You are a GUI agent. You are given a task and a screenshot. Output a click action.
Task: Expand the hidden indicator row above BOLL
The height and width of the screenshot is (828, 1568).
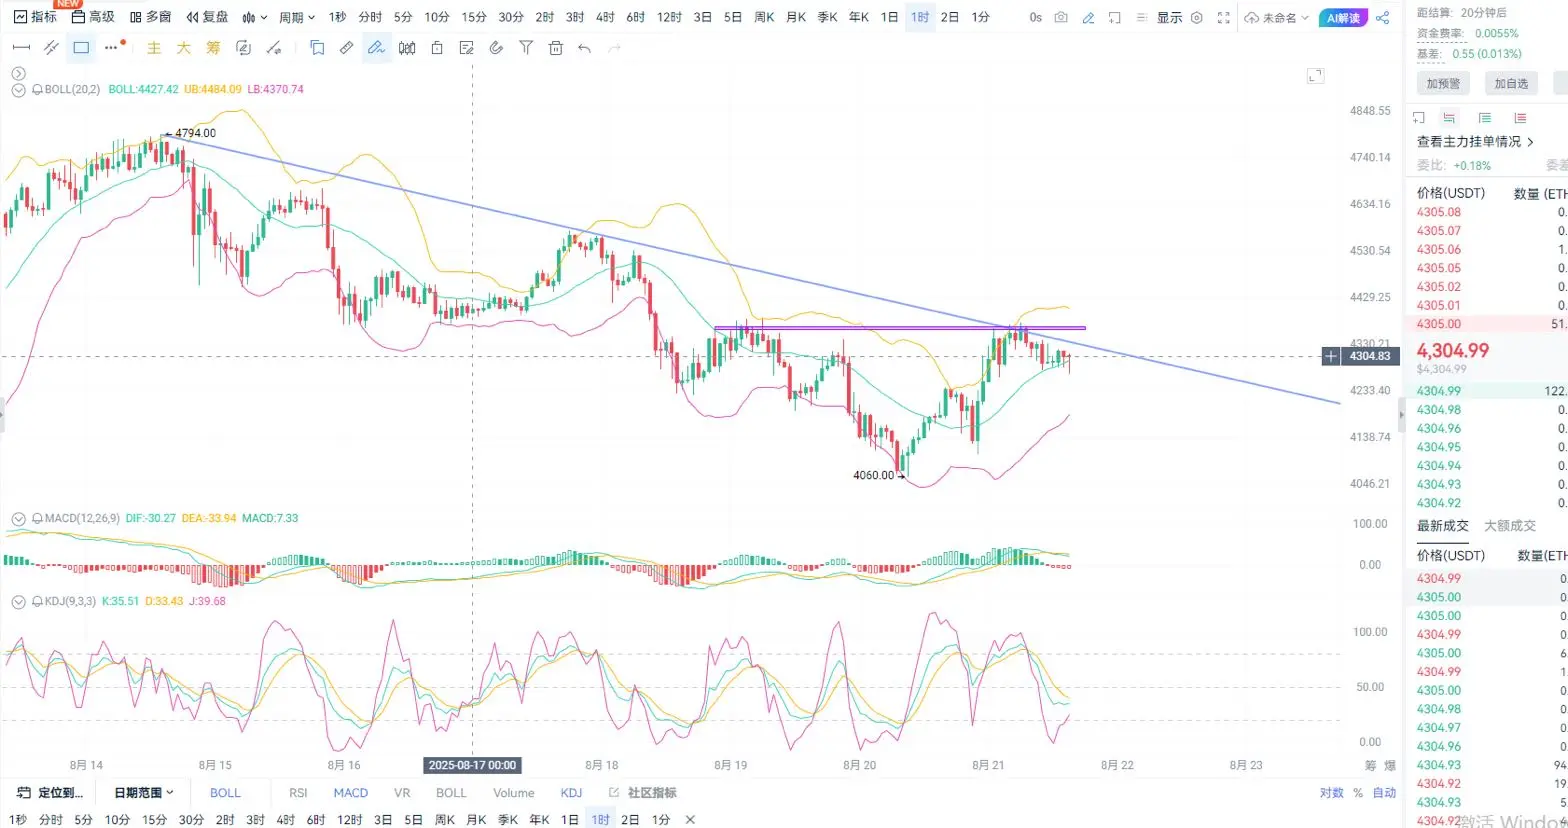[19, 72]
